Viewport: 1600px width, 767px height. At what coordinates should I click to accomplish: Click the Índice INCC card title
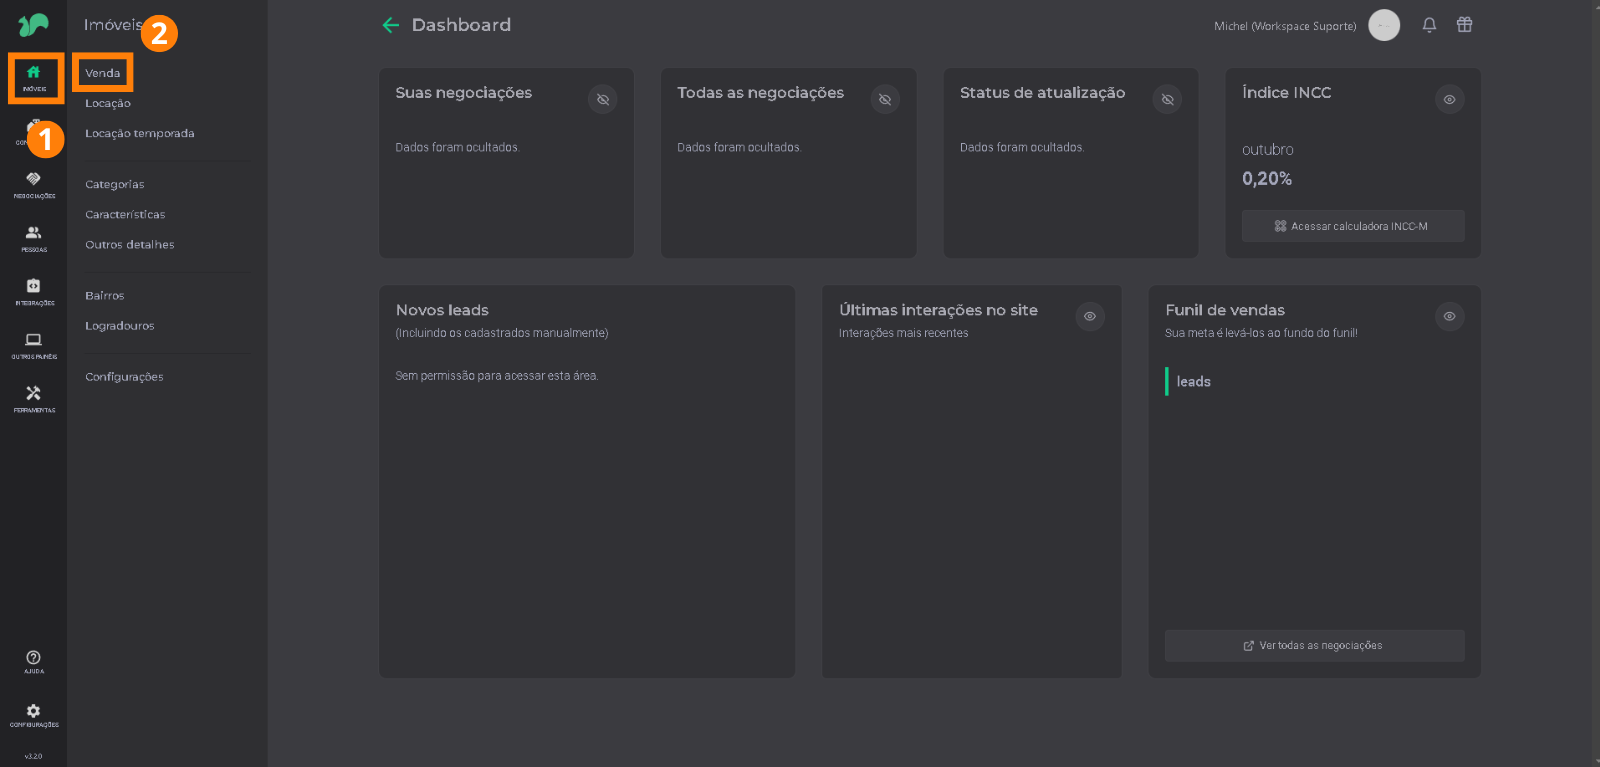pyautogui.click(x=1287, y=92)
